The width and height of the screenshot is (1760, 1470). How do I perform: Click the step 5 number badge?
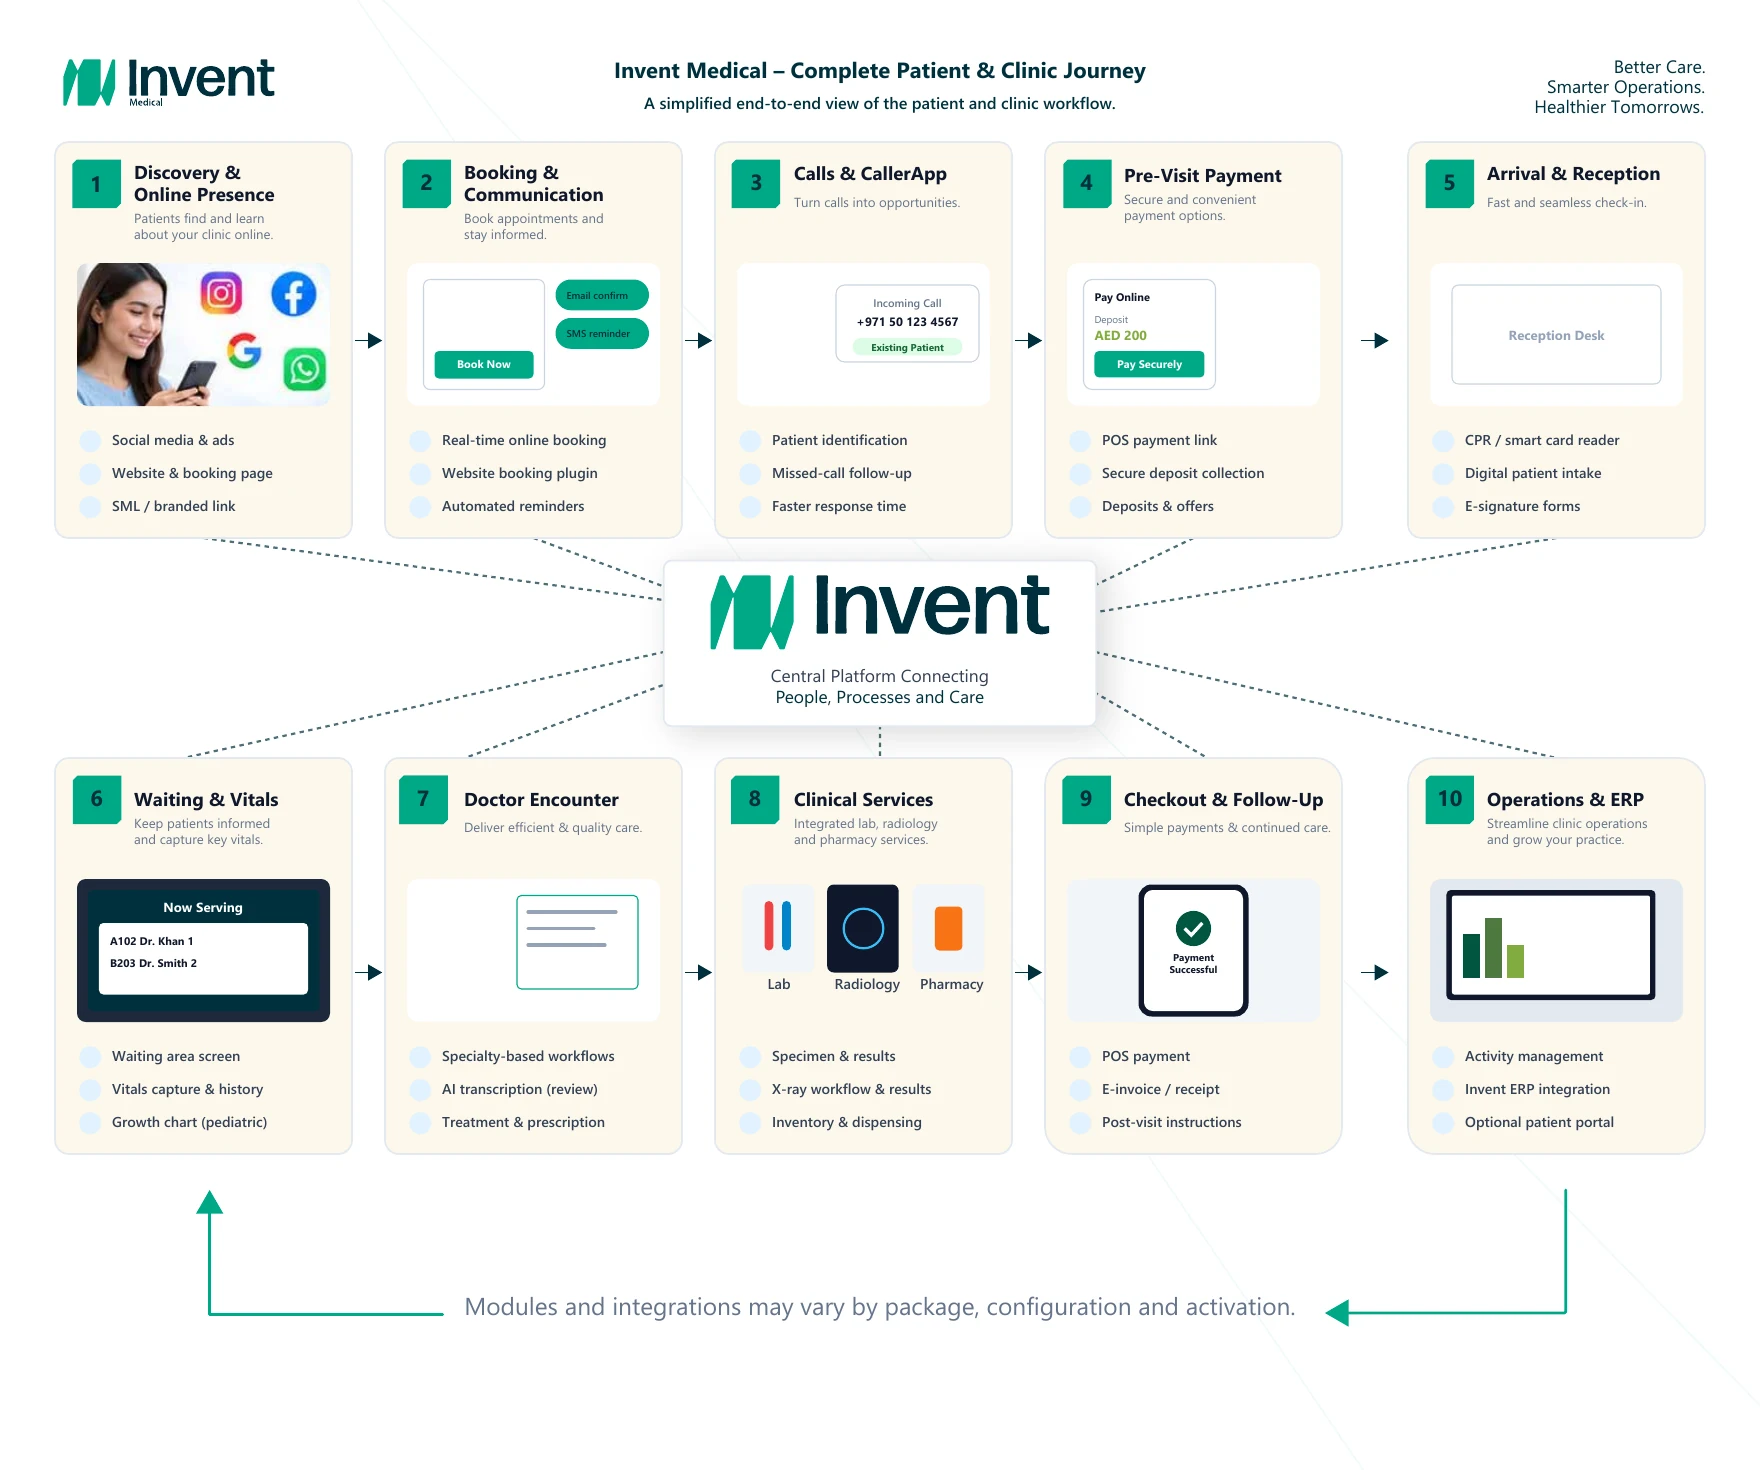click(1450, 184)
